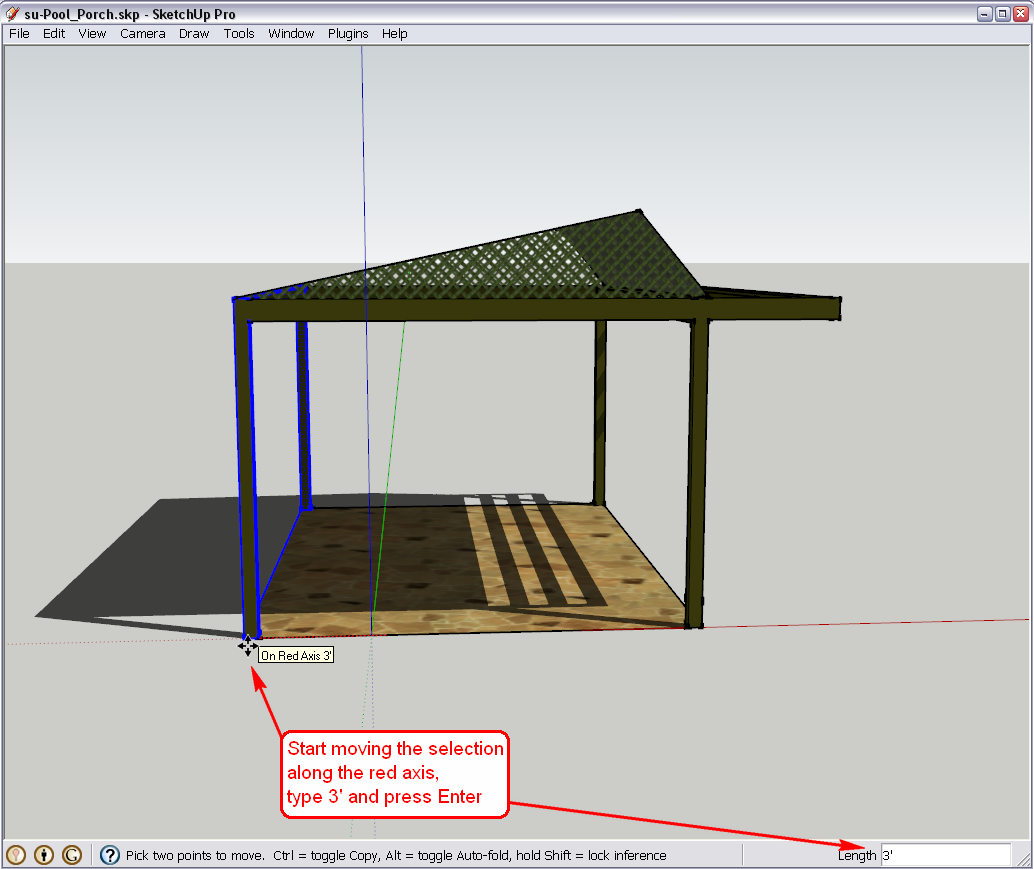Click the geo-location status icon
The height and width of the screenshot is (869, 1034).
tap(17, 855)
